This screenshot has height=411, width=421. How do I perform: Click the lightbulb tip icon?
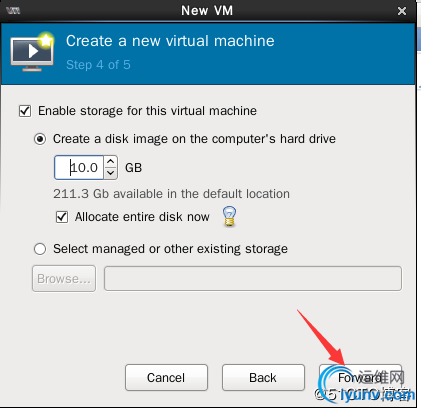(x=229, y=216)
